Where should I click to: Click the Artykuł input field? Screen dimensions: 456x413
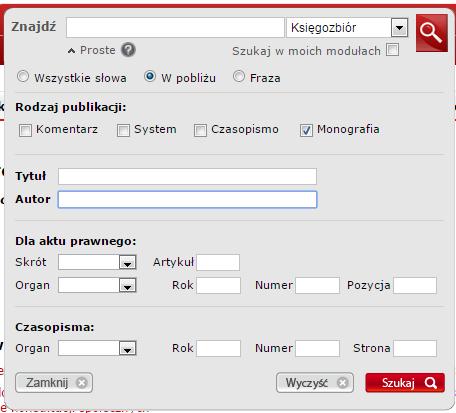(x=218, y=262)
